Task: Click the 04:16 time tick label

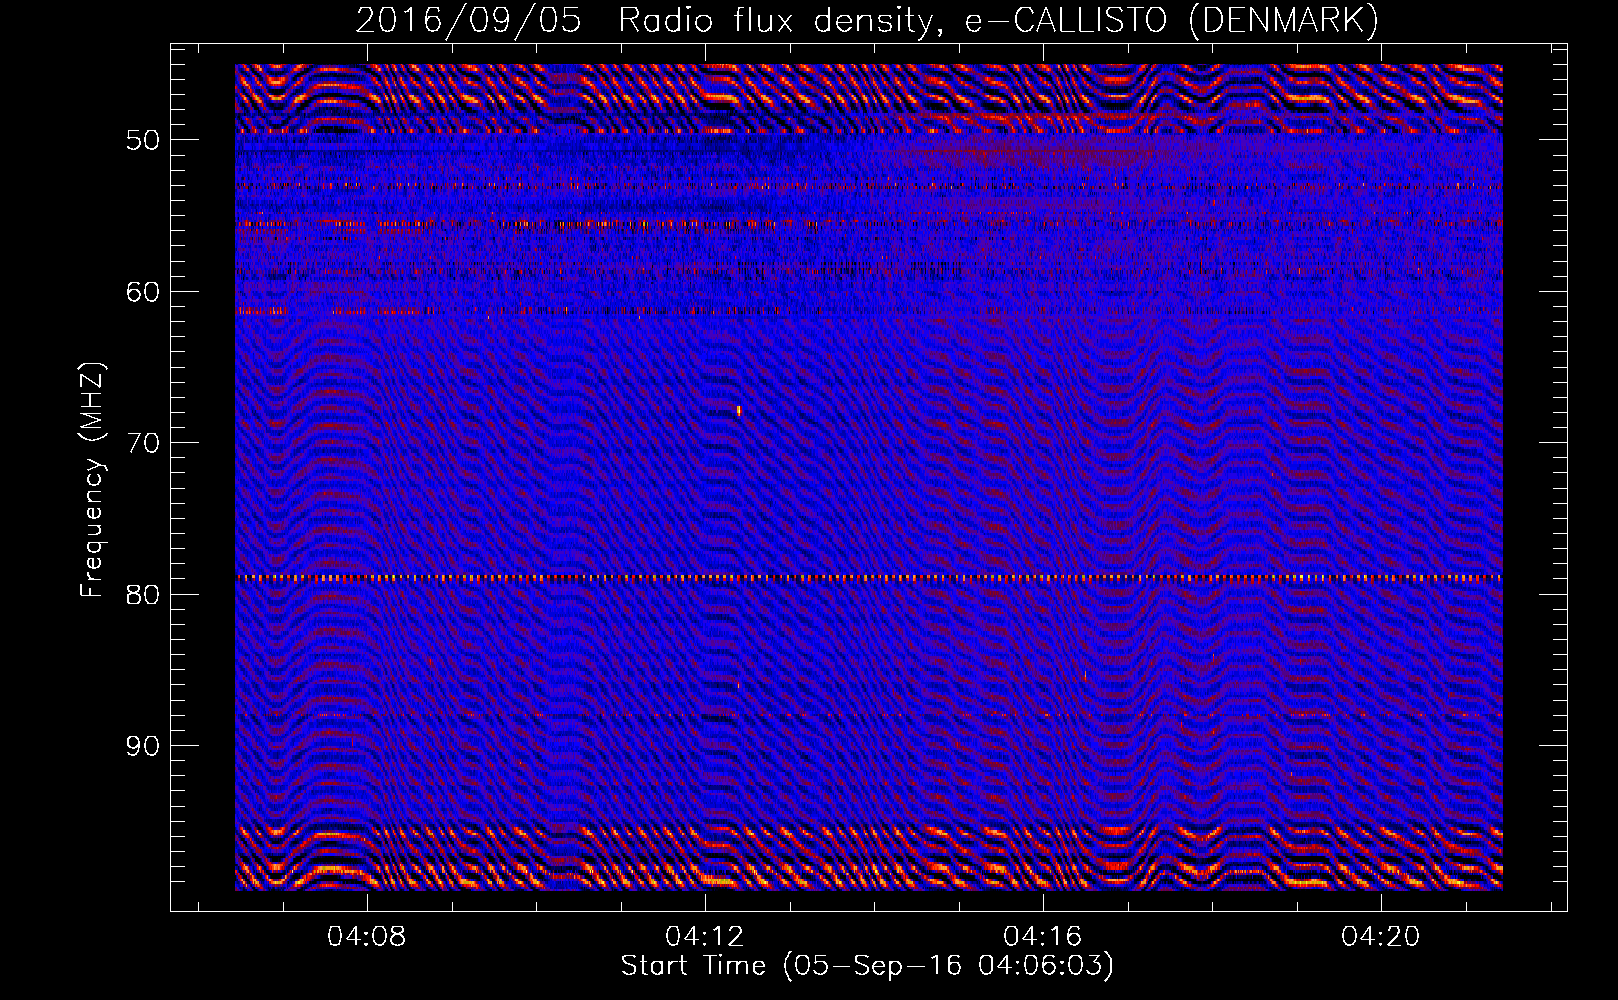Action: (x=1043, y=937)
